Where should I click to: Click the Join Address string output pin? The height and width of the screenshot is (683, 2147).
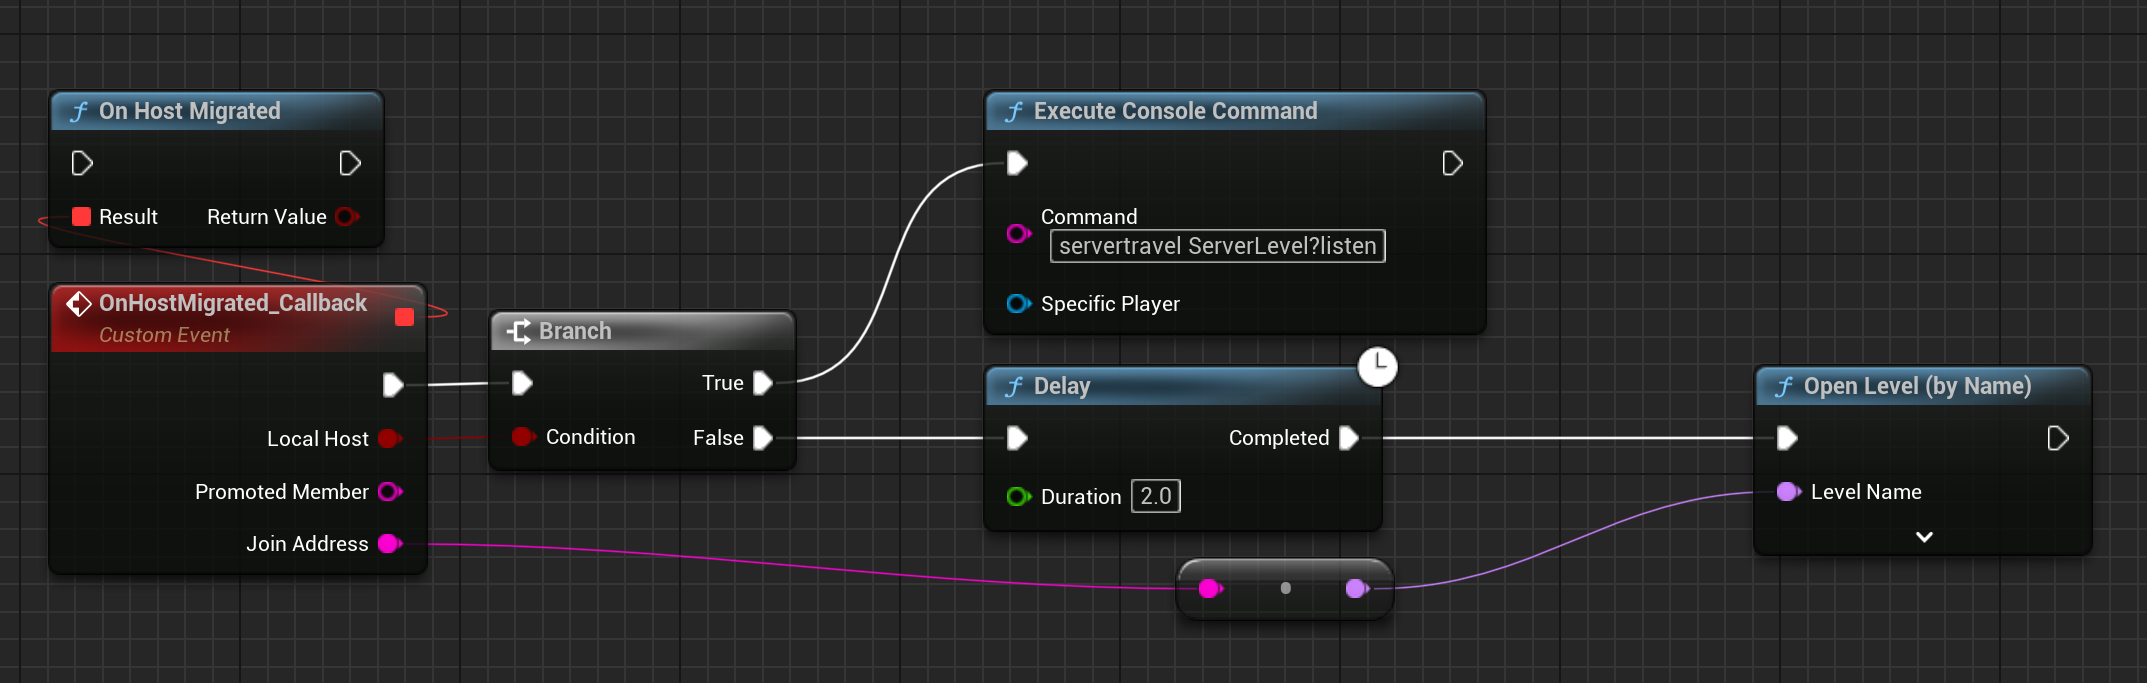[389, 544]
